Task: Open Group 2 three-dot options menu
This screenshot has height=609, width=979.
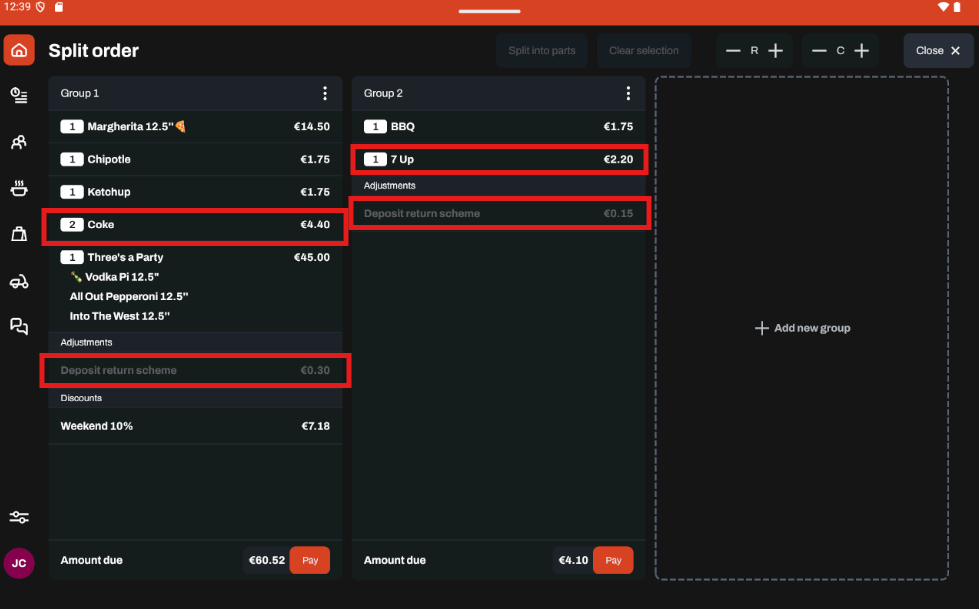Action: (628, 93)
